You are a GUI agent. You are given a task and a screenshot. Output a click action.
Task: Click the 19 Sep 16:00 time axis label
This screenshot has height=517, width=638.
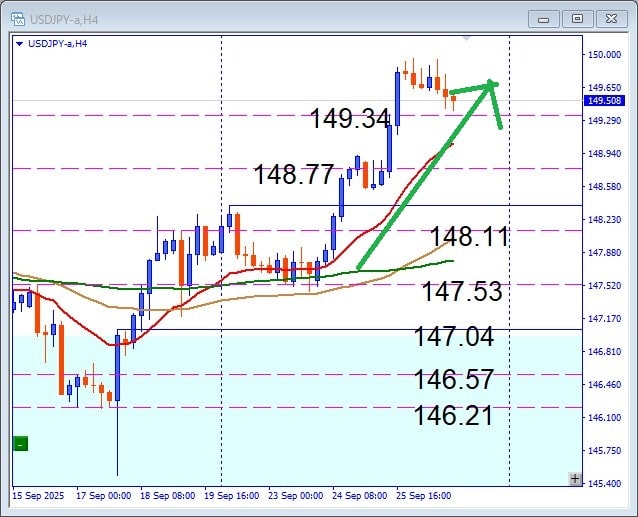coord(231,495)
